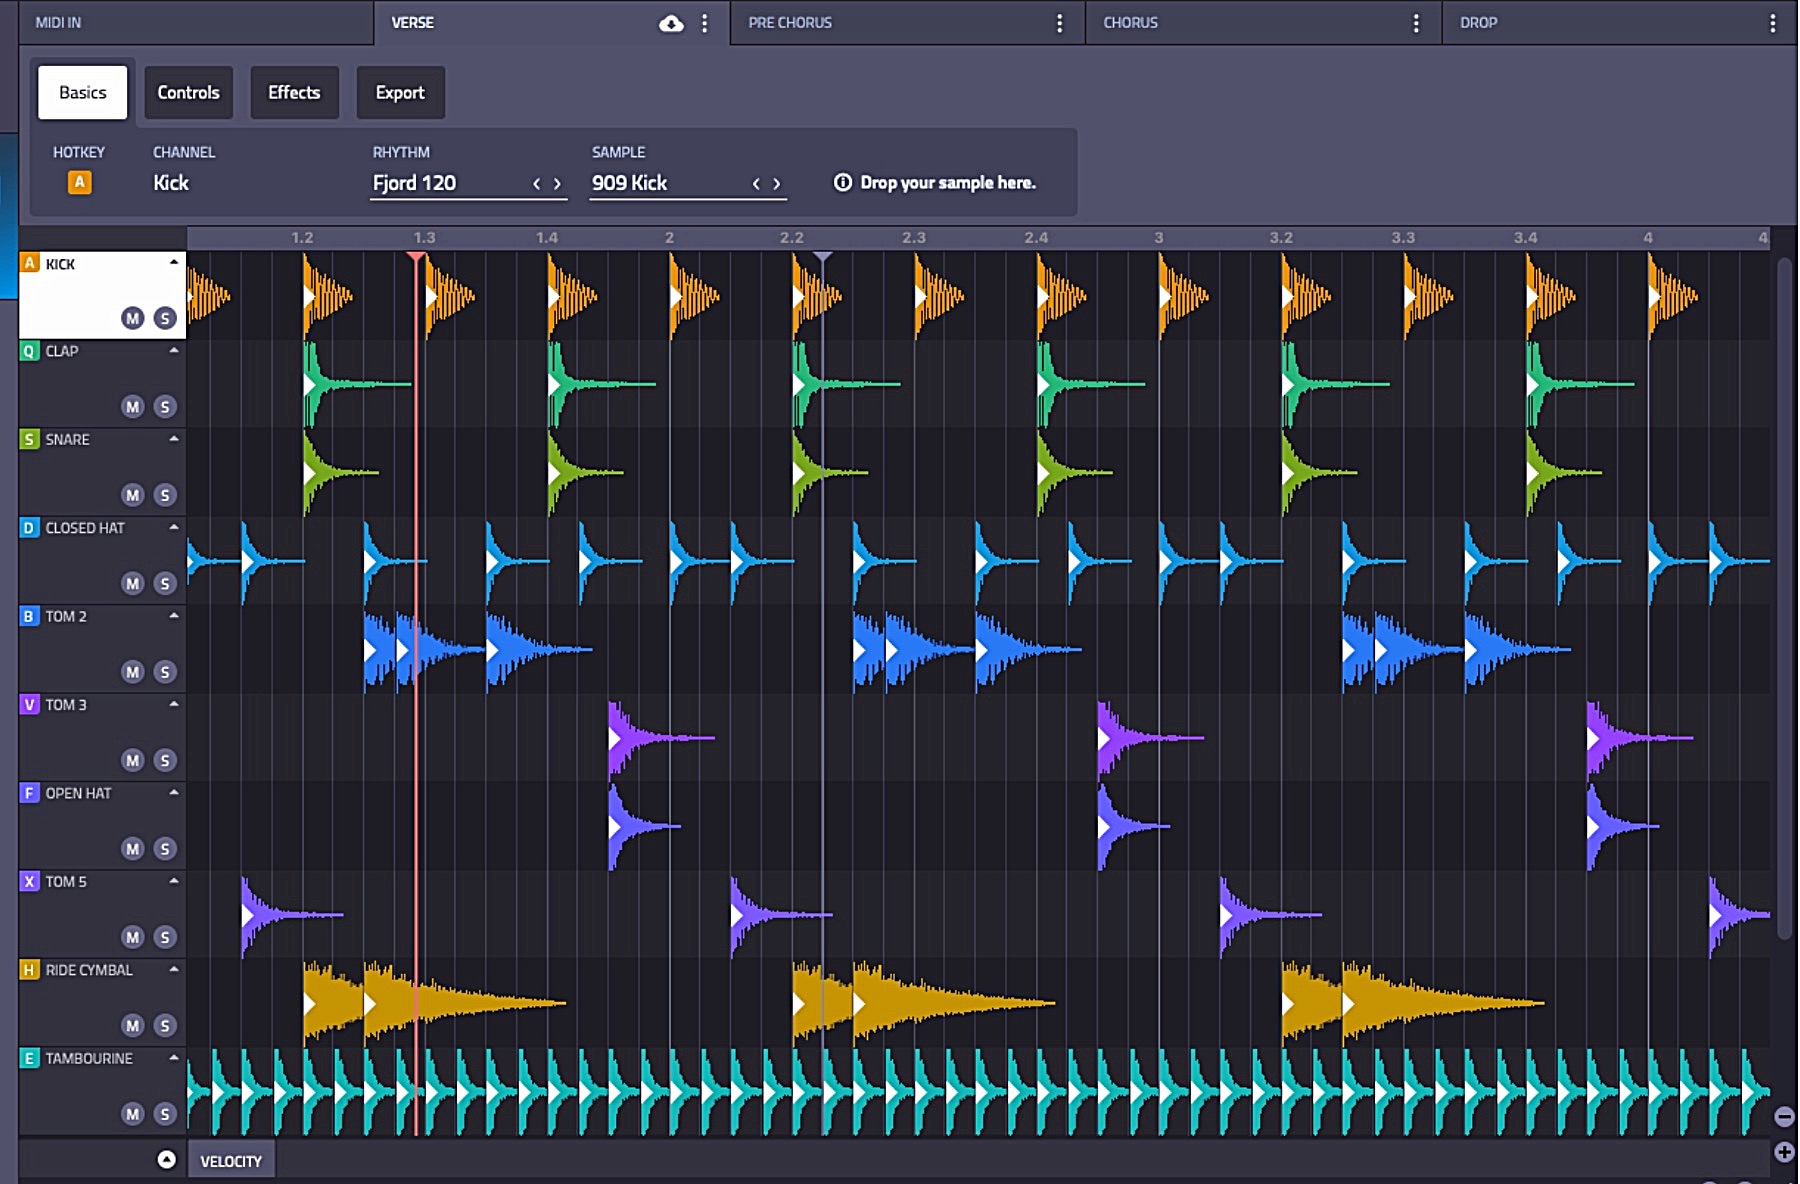Expand the Open Hat channel arrow
1800x1184 pixels.
click(174, 792)
